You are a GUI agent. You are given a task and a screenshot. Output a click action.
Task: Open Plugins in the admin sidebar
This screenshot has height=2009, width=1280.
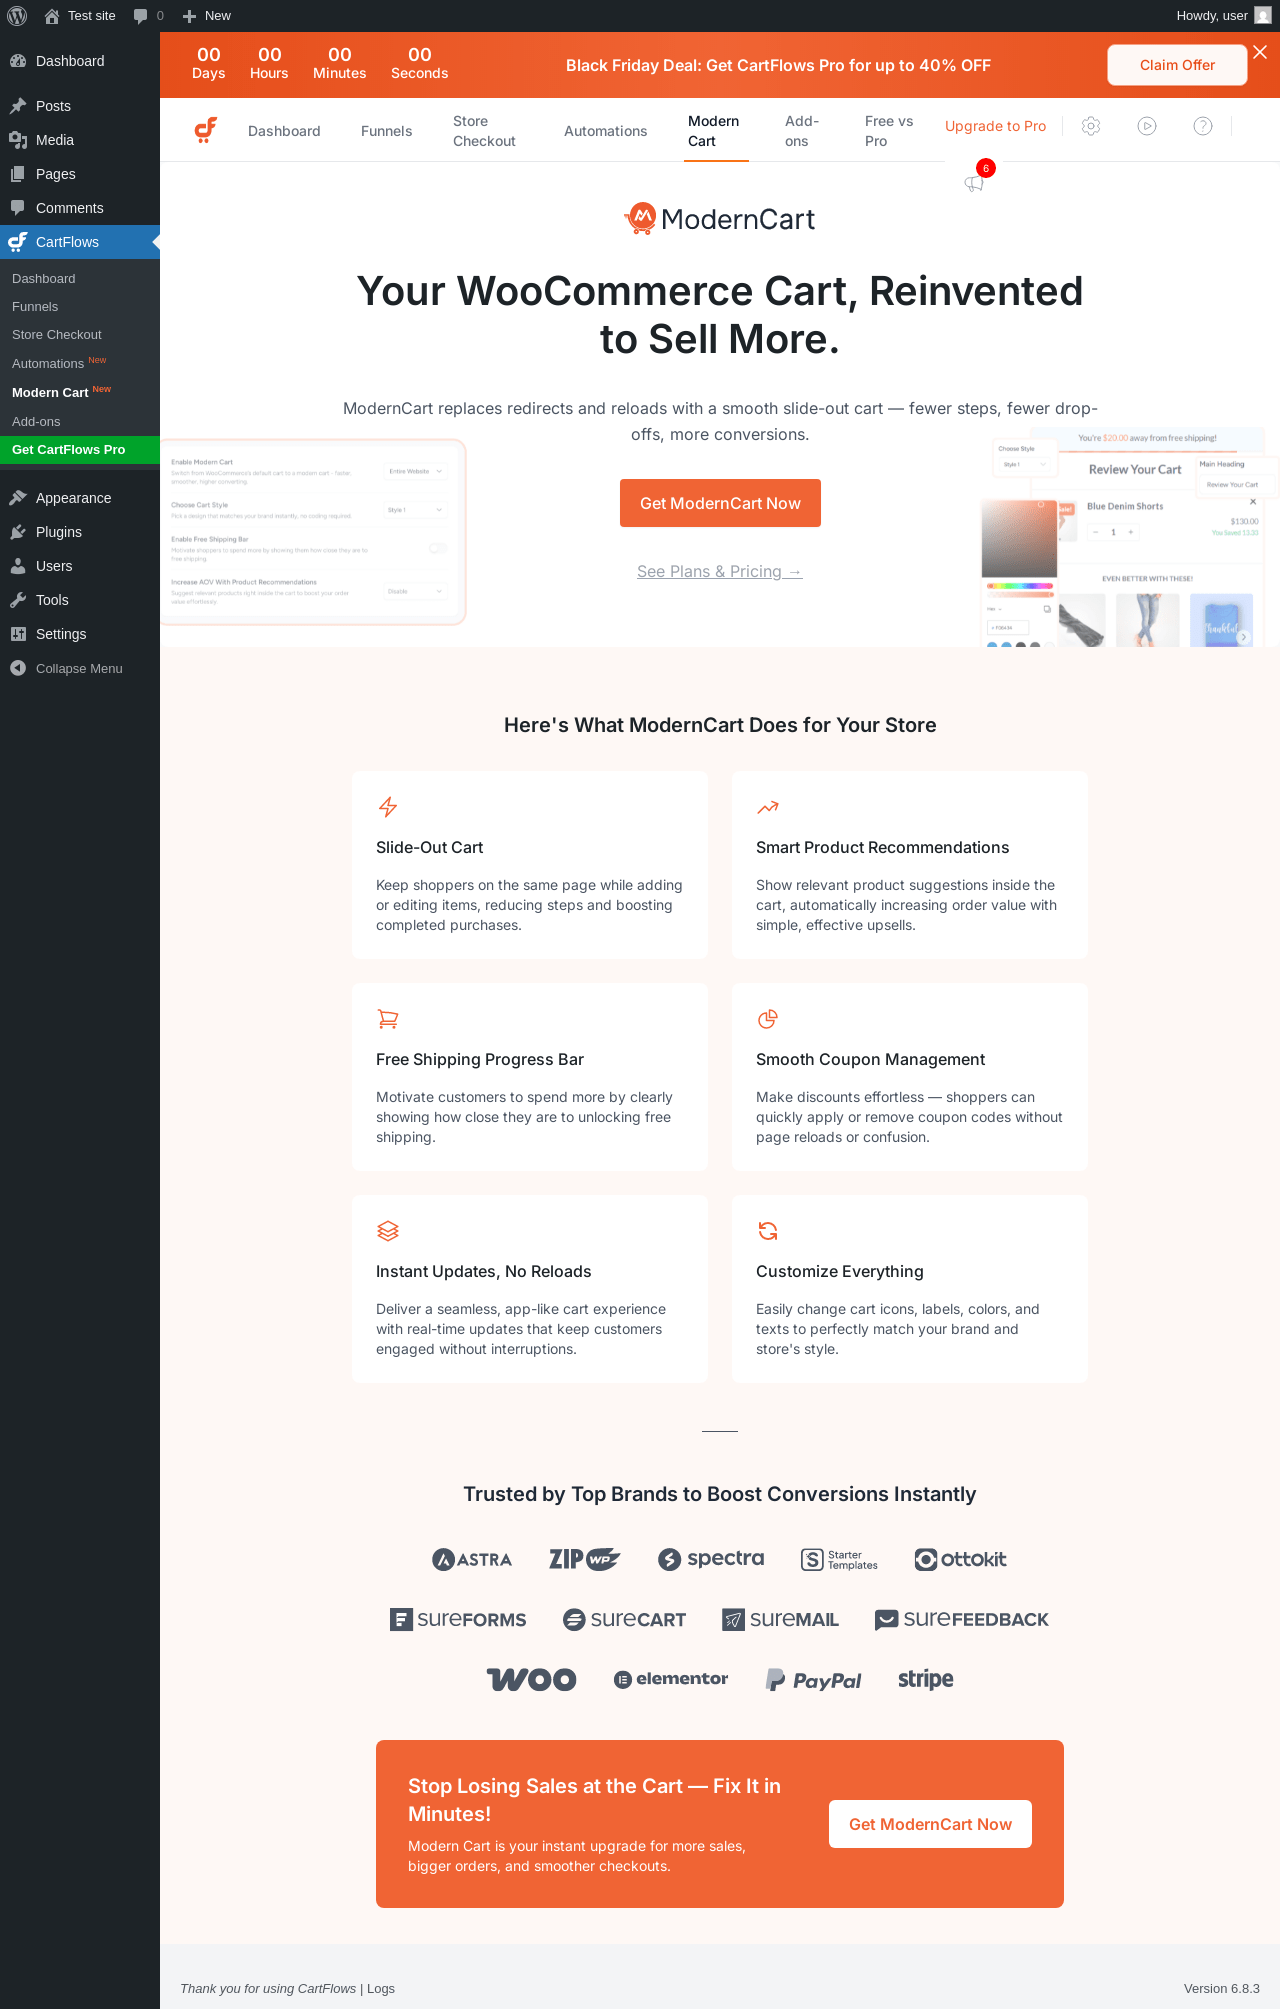coord(80,532)
